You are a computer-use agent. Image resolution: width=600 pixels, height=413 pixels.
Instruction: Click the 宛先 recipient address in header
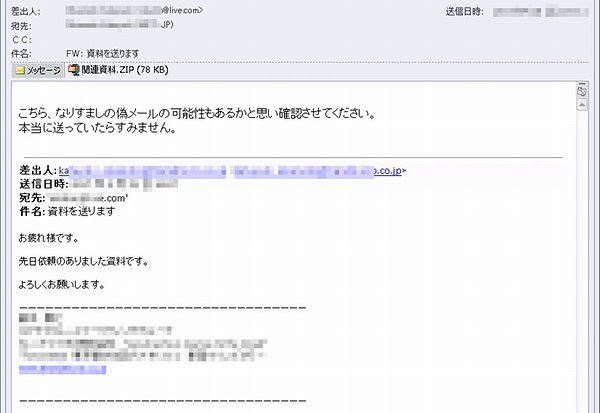click(119, 25)
